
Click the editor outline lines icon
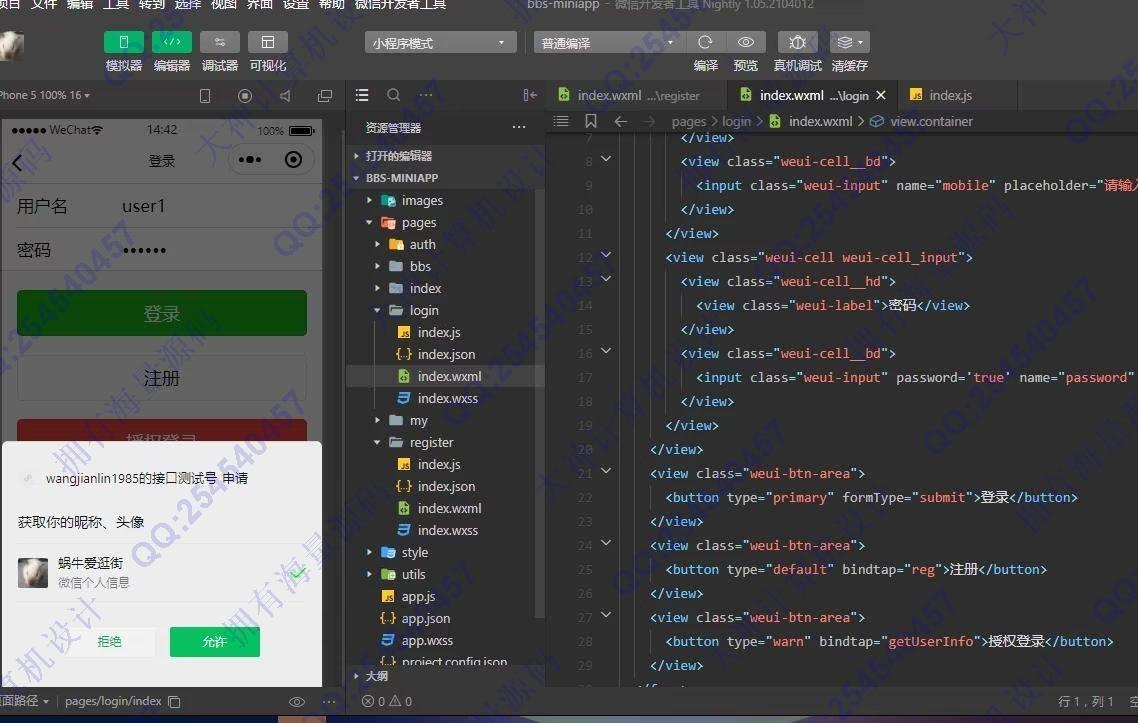point(561,121)
